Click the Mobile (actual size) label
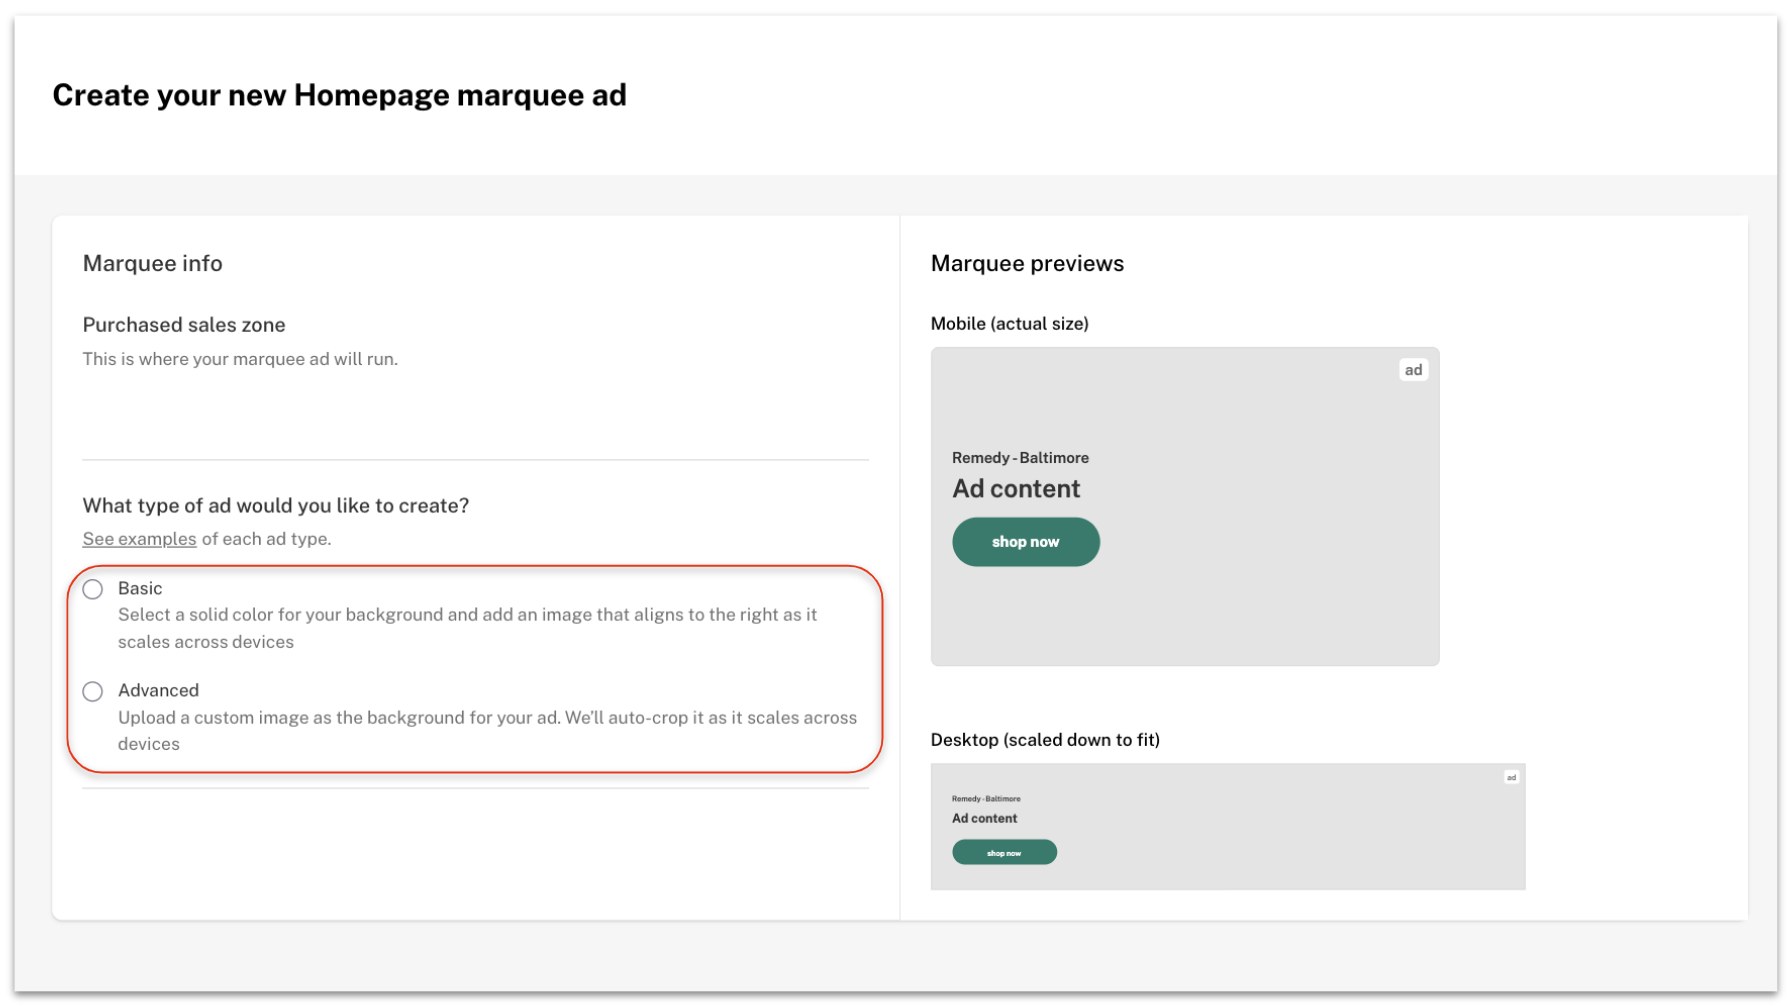The height and width of the screenshot is (1006, 1790). point(1009,324)
